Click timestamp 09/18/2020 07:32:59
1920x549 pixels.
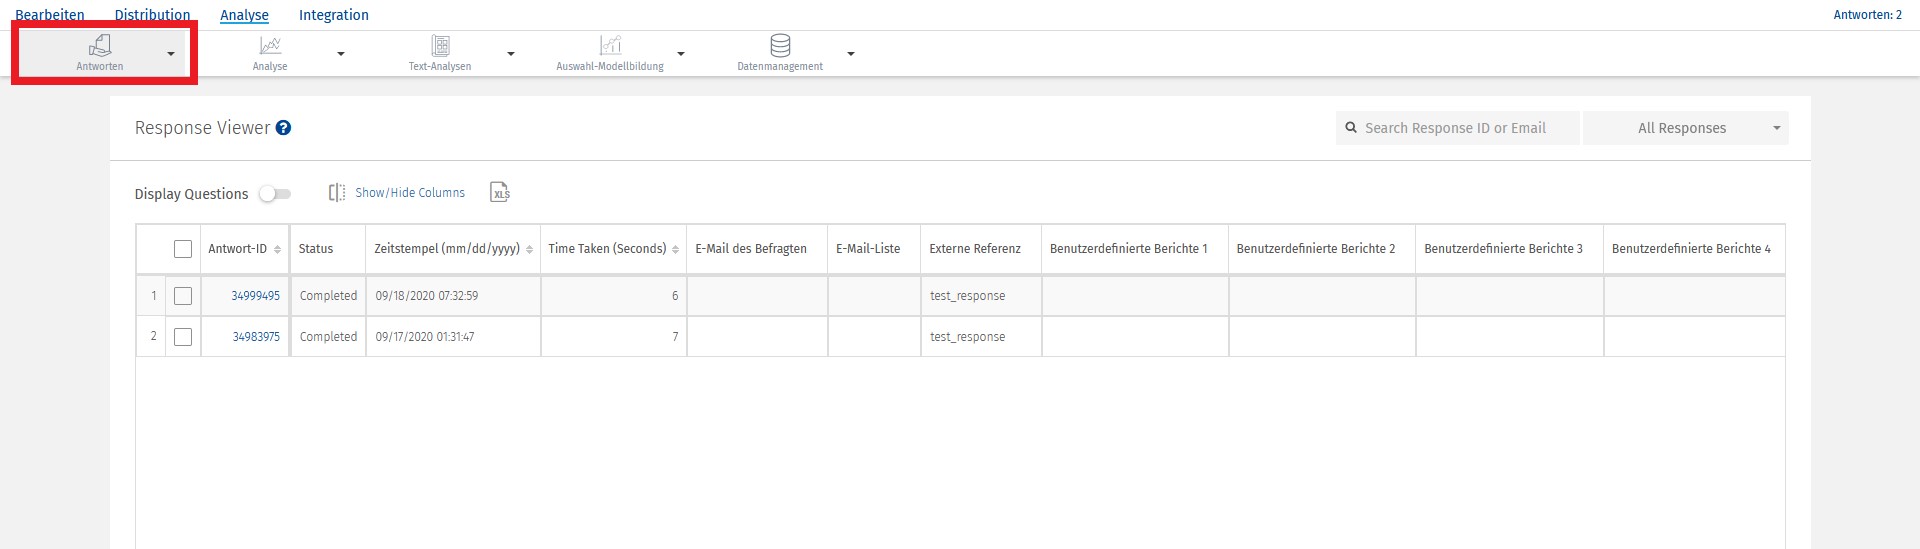point(427,296)
